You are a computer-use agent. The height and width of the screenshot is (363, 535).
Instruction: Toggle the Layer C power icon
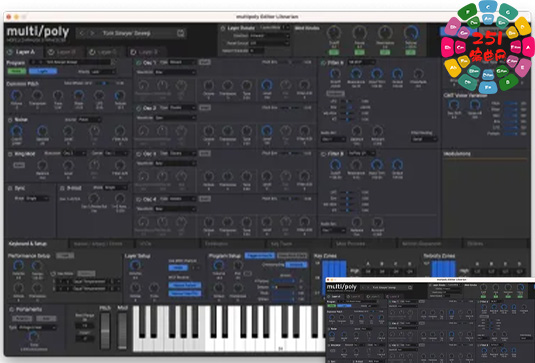[92, 52]
